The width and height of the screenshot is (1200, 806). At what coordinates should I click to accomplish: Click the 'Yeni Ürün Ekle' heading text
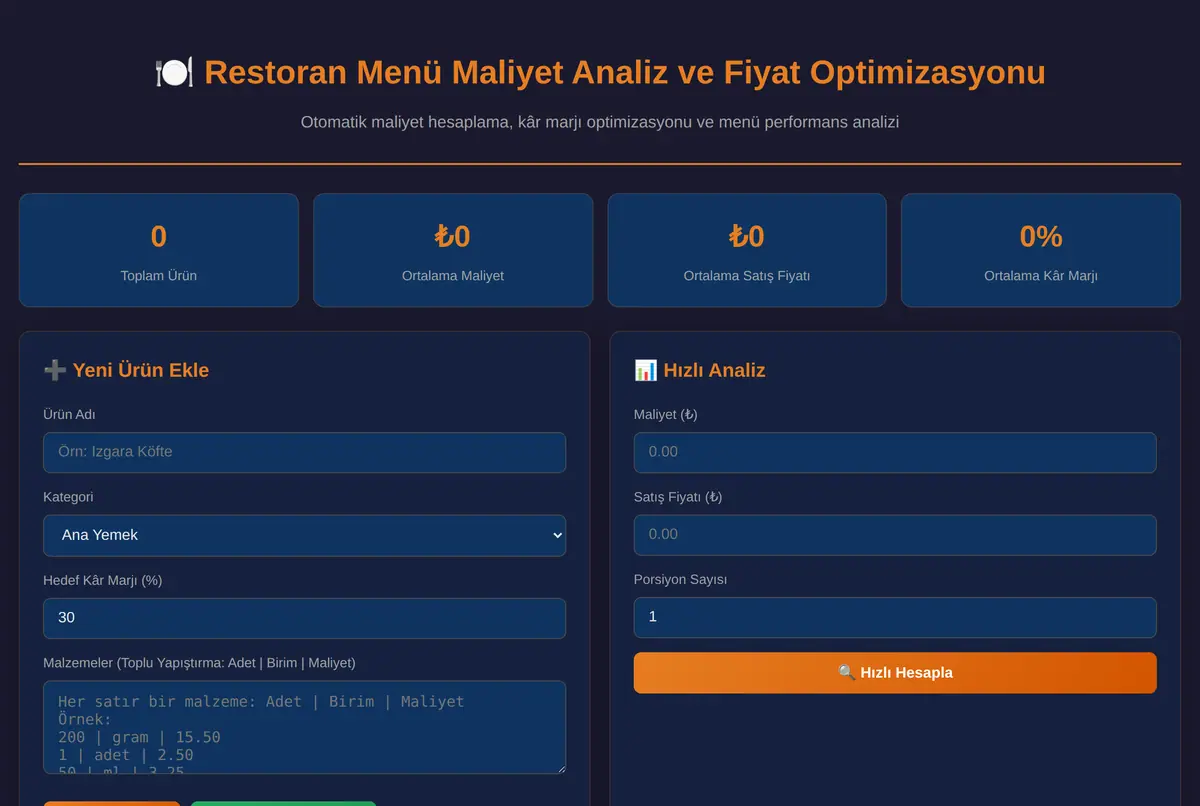[x=141, y=370]
